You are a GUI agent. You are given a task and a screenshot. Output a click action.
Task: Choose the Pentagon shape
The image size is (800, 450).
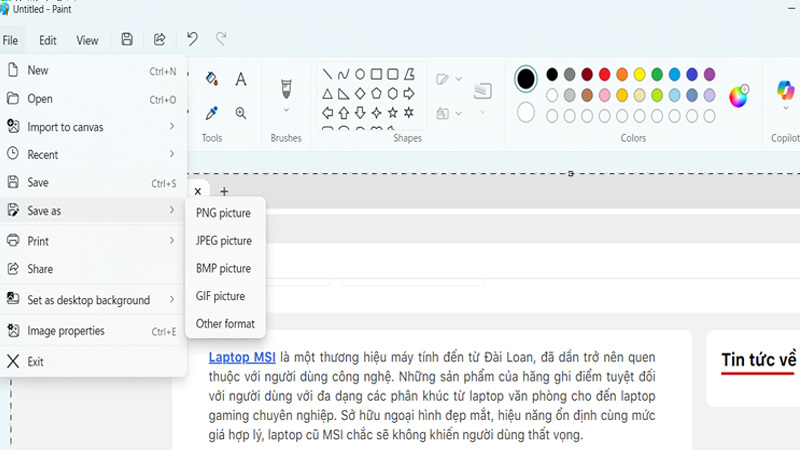377,94
